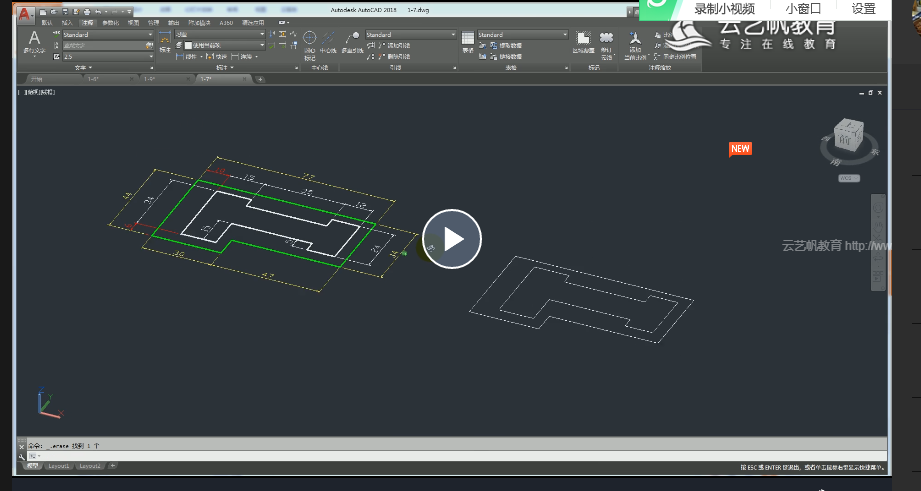
Task: Click the Dimension tool icon
Action: point(165,40)
